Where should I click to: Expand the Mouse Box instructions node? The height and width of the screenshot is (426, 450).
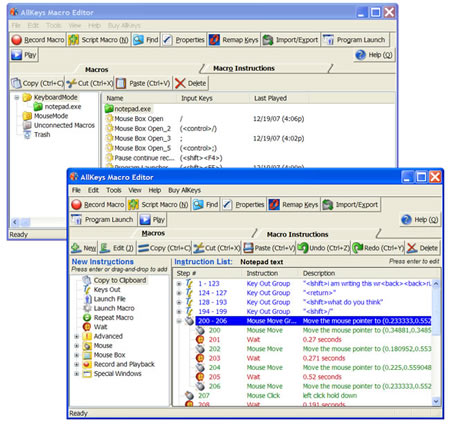coord(77,355)
